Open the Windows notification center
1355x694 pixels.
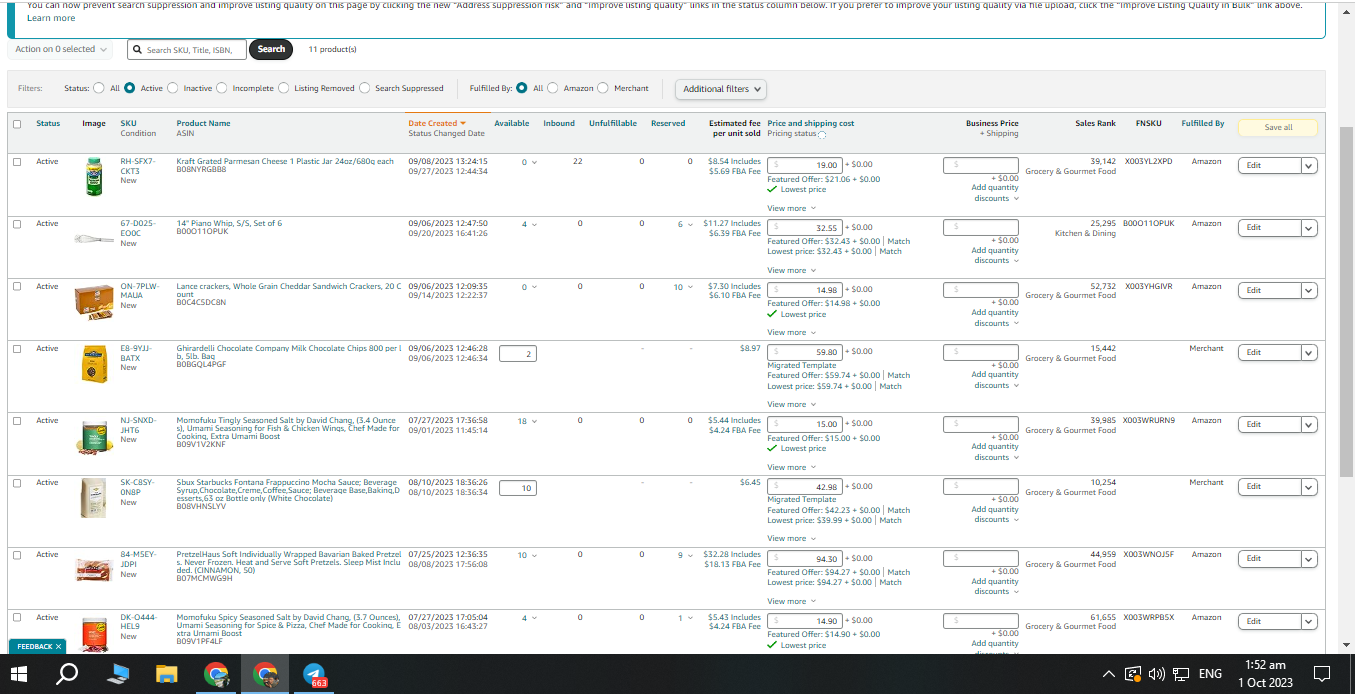pos(1321,674)
